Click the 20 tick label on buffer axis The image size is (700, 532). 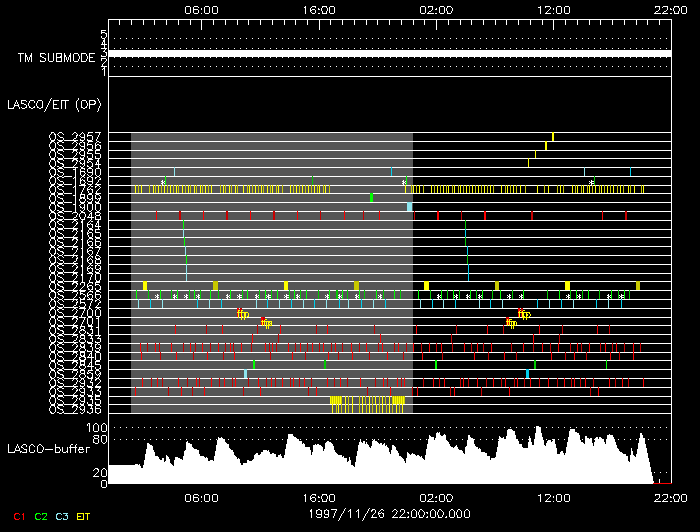[100, 473]
